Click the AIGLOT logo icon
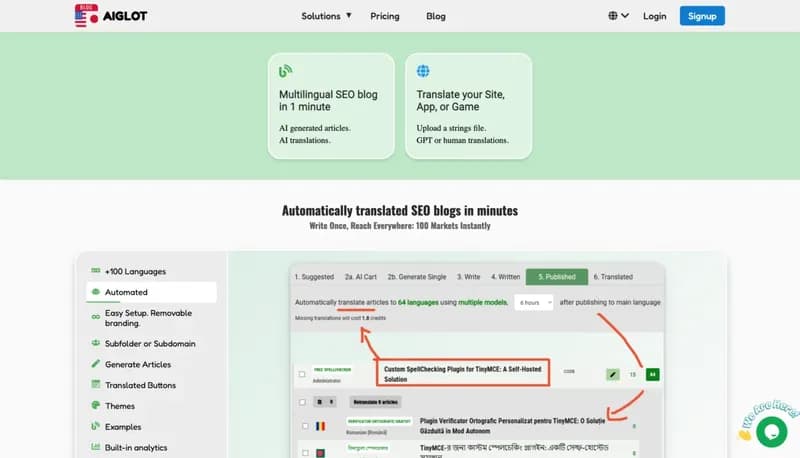This screenshot has width=800, height=458. coord(86,15)
